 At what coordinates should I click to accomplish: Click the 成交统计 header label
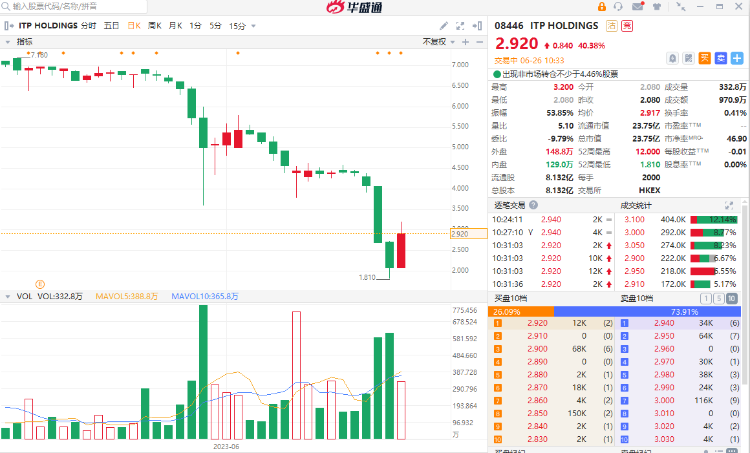click(636, 205)
